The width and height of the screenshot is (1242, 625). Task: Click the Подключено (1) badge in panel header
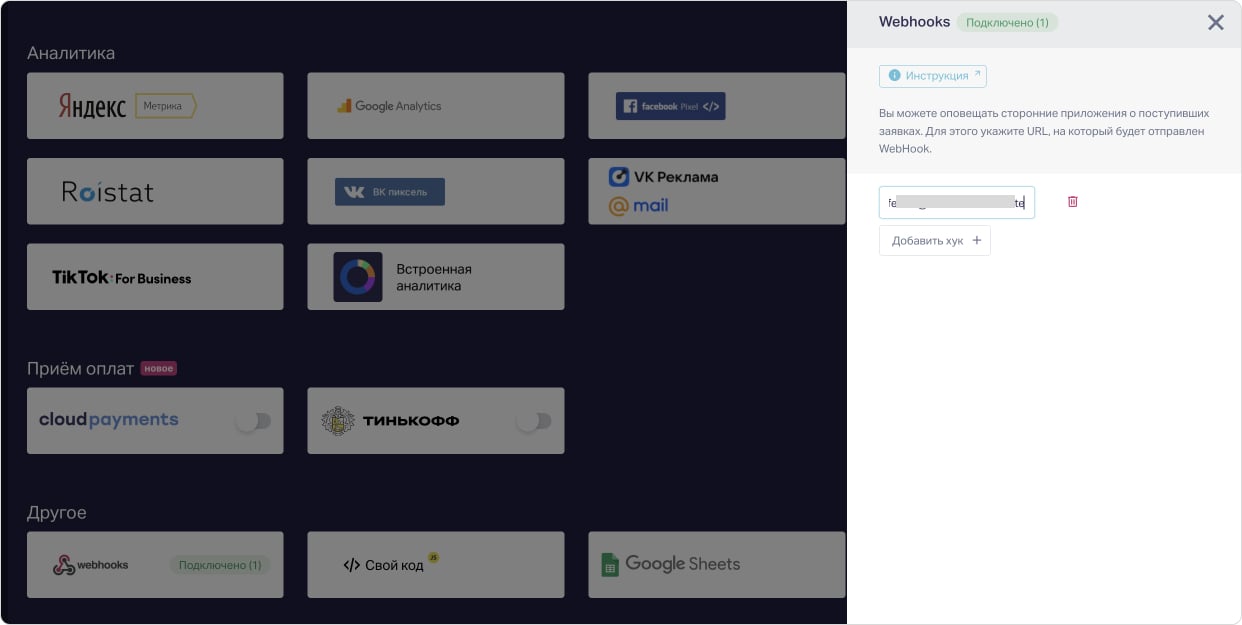(1007, 22)
